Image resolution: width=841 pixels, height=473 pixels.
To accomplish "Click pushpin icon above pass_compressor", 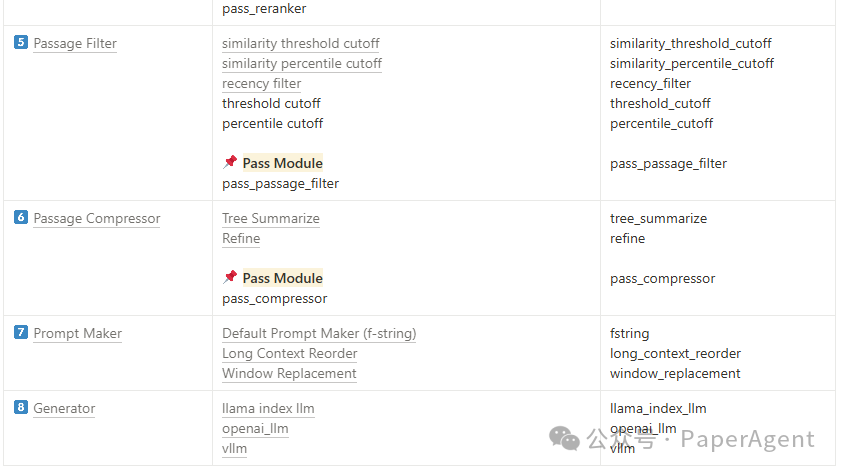I will pos(230,277).
